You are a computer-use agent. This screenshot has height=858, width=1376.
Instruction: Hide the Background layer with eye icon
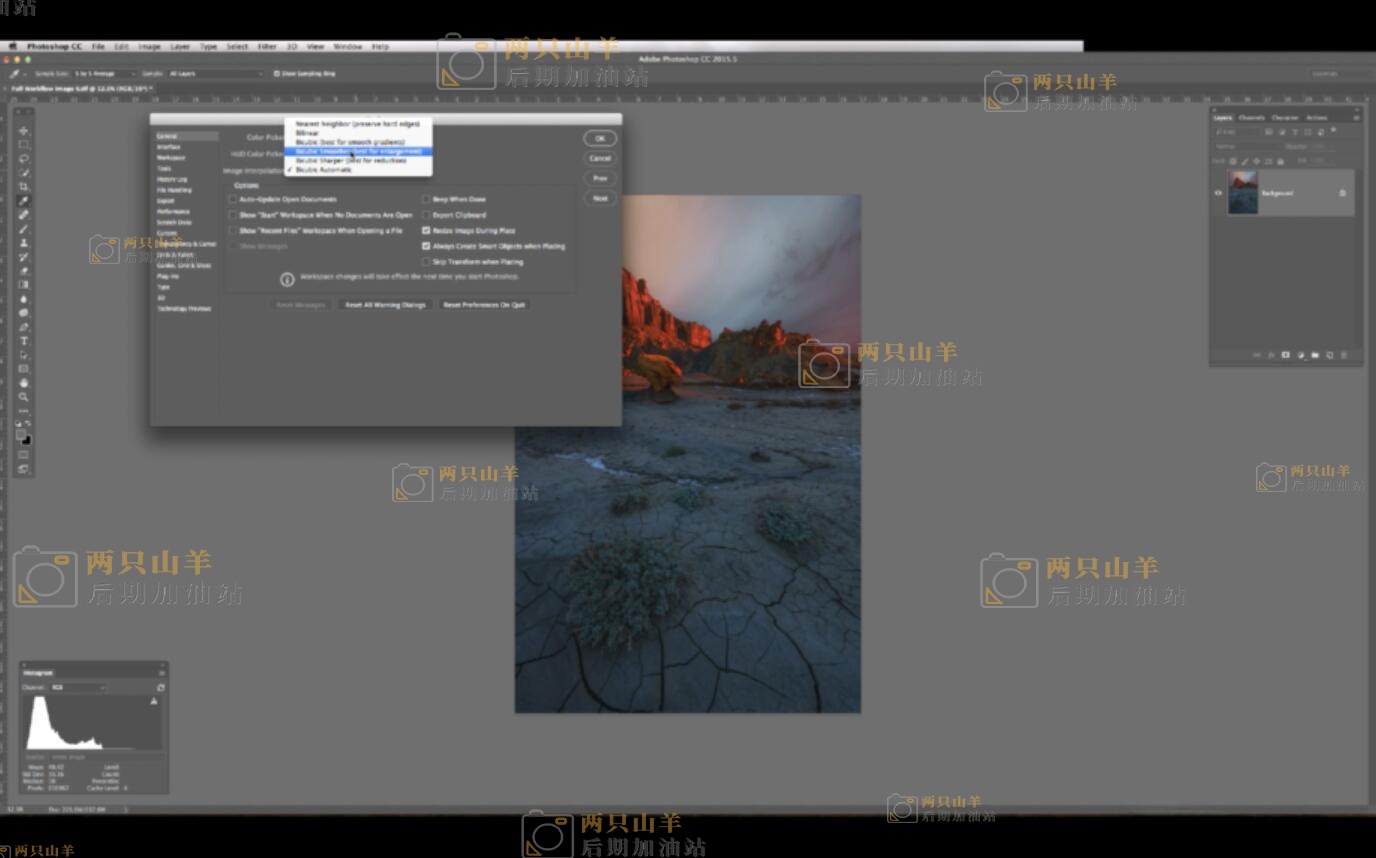(x=1218, y=193)
